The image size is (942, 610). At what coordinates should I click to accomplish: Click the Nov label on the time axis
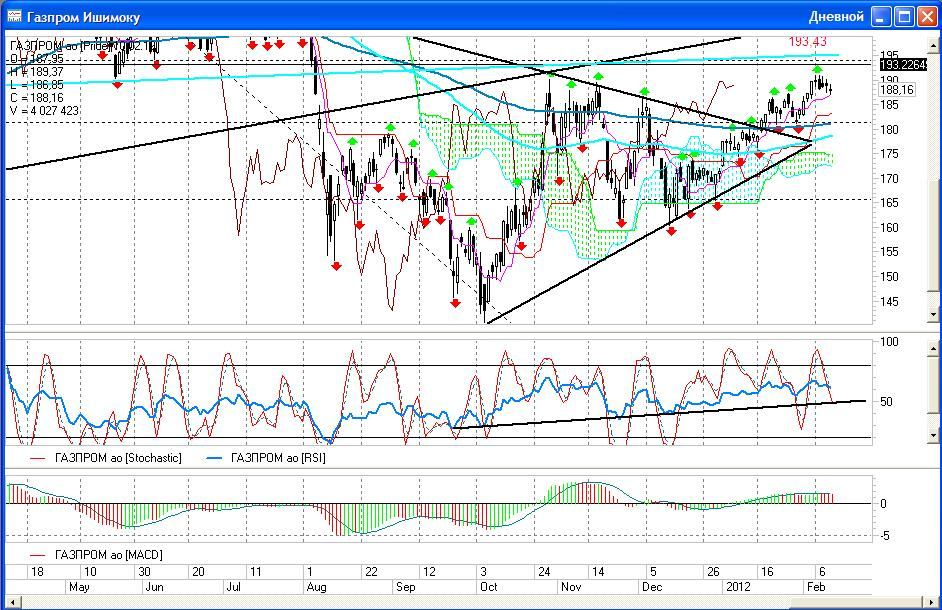(571, 587)
